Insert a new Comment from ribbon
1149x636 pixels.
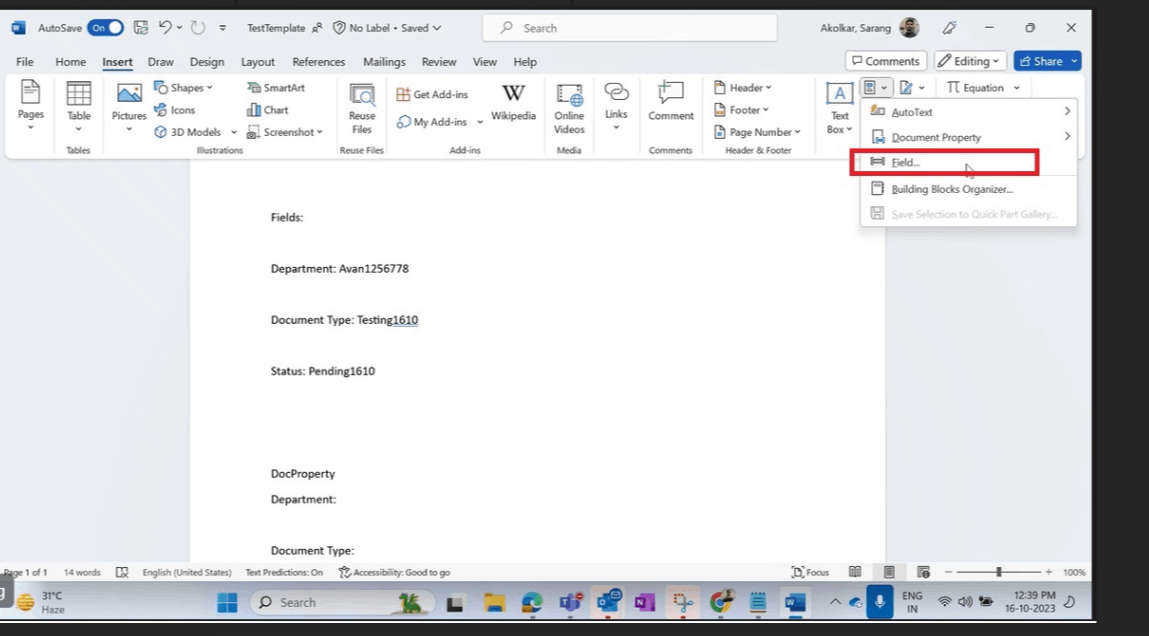670,101
